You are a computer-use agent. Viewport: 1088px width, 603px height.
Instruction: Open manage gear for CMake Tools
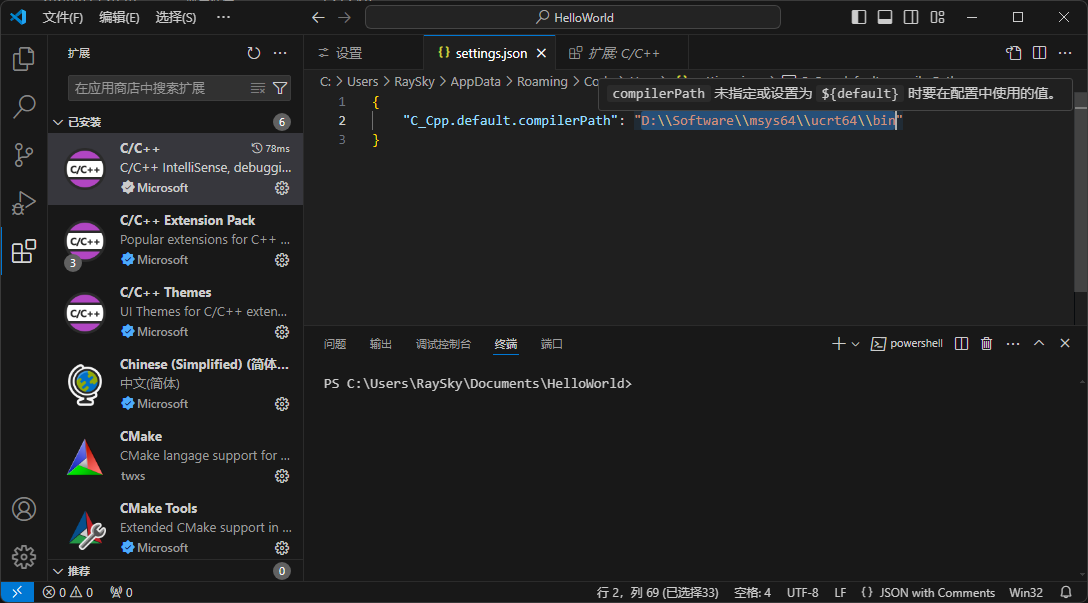click(282, 548)
